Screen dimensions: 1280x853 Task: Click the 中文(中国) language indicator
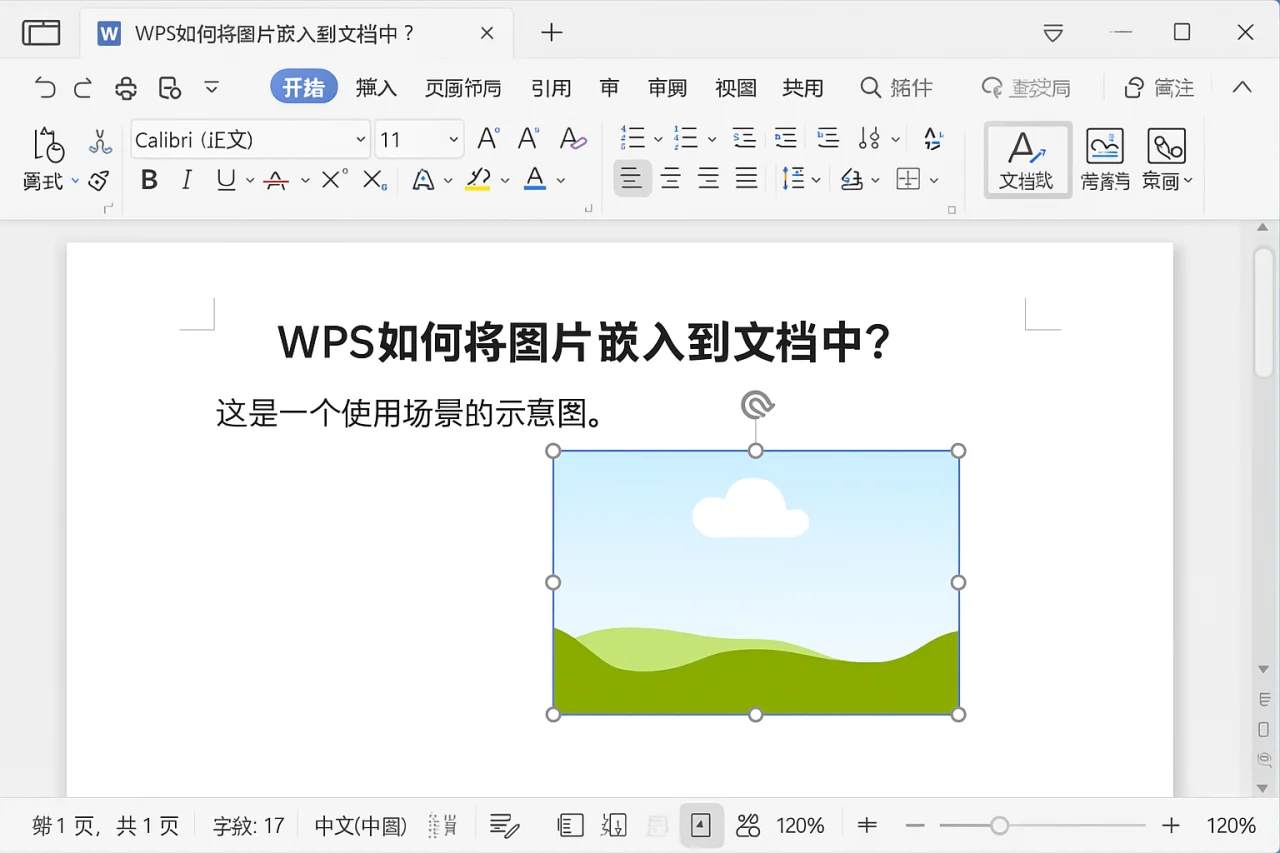(x=359, y=825)
